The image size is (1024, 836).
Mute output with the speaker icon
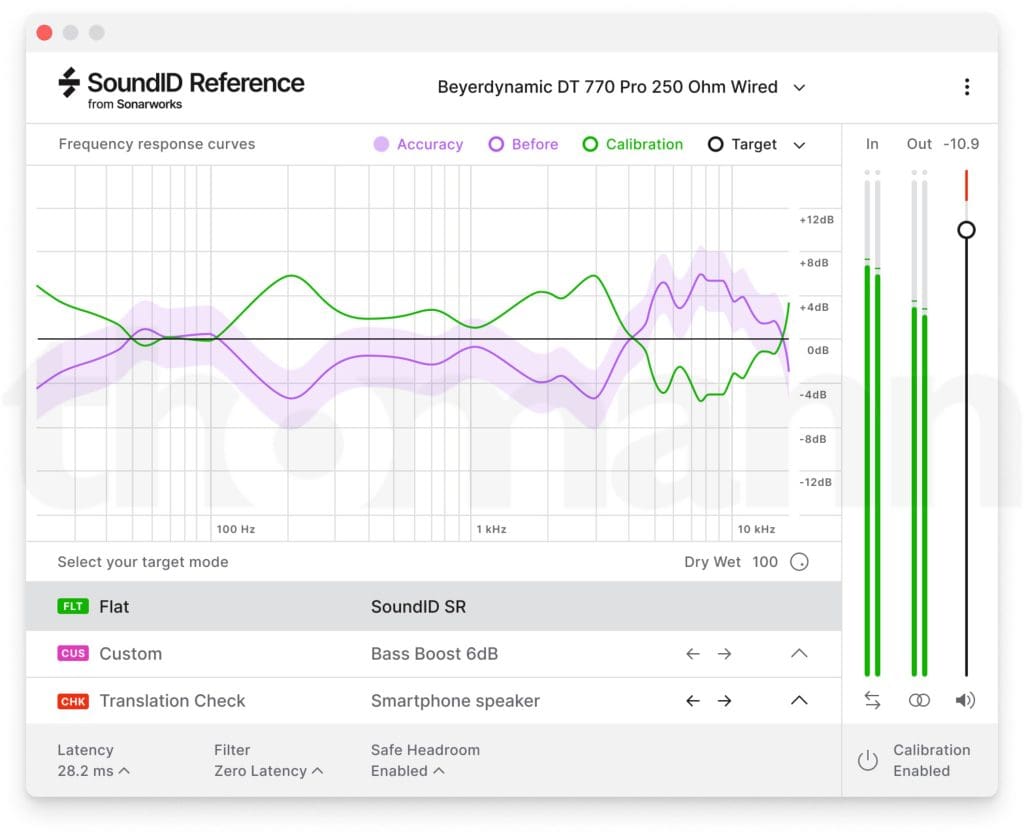pos(965,701)
